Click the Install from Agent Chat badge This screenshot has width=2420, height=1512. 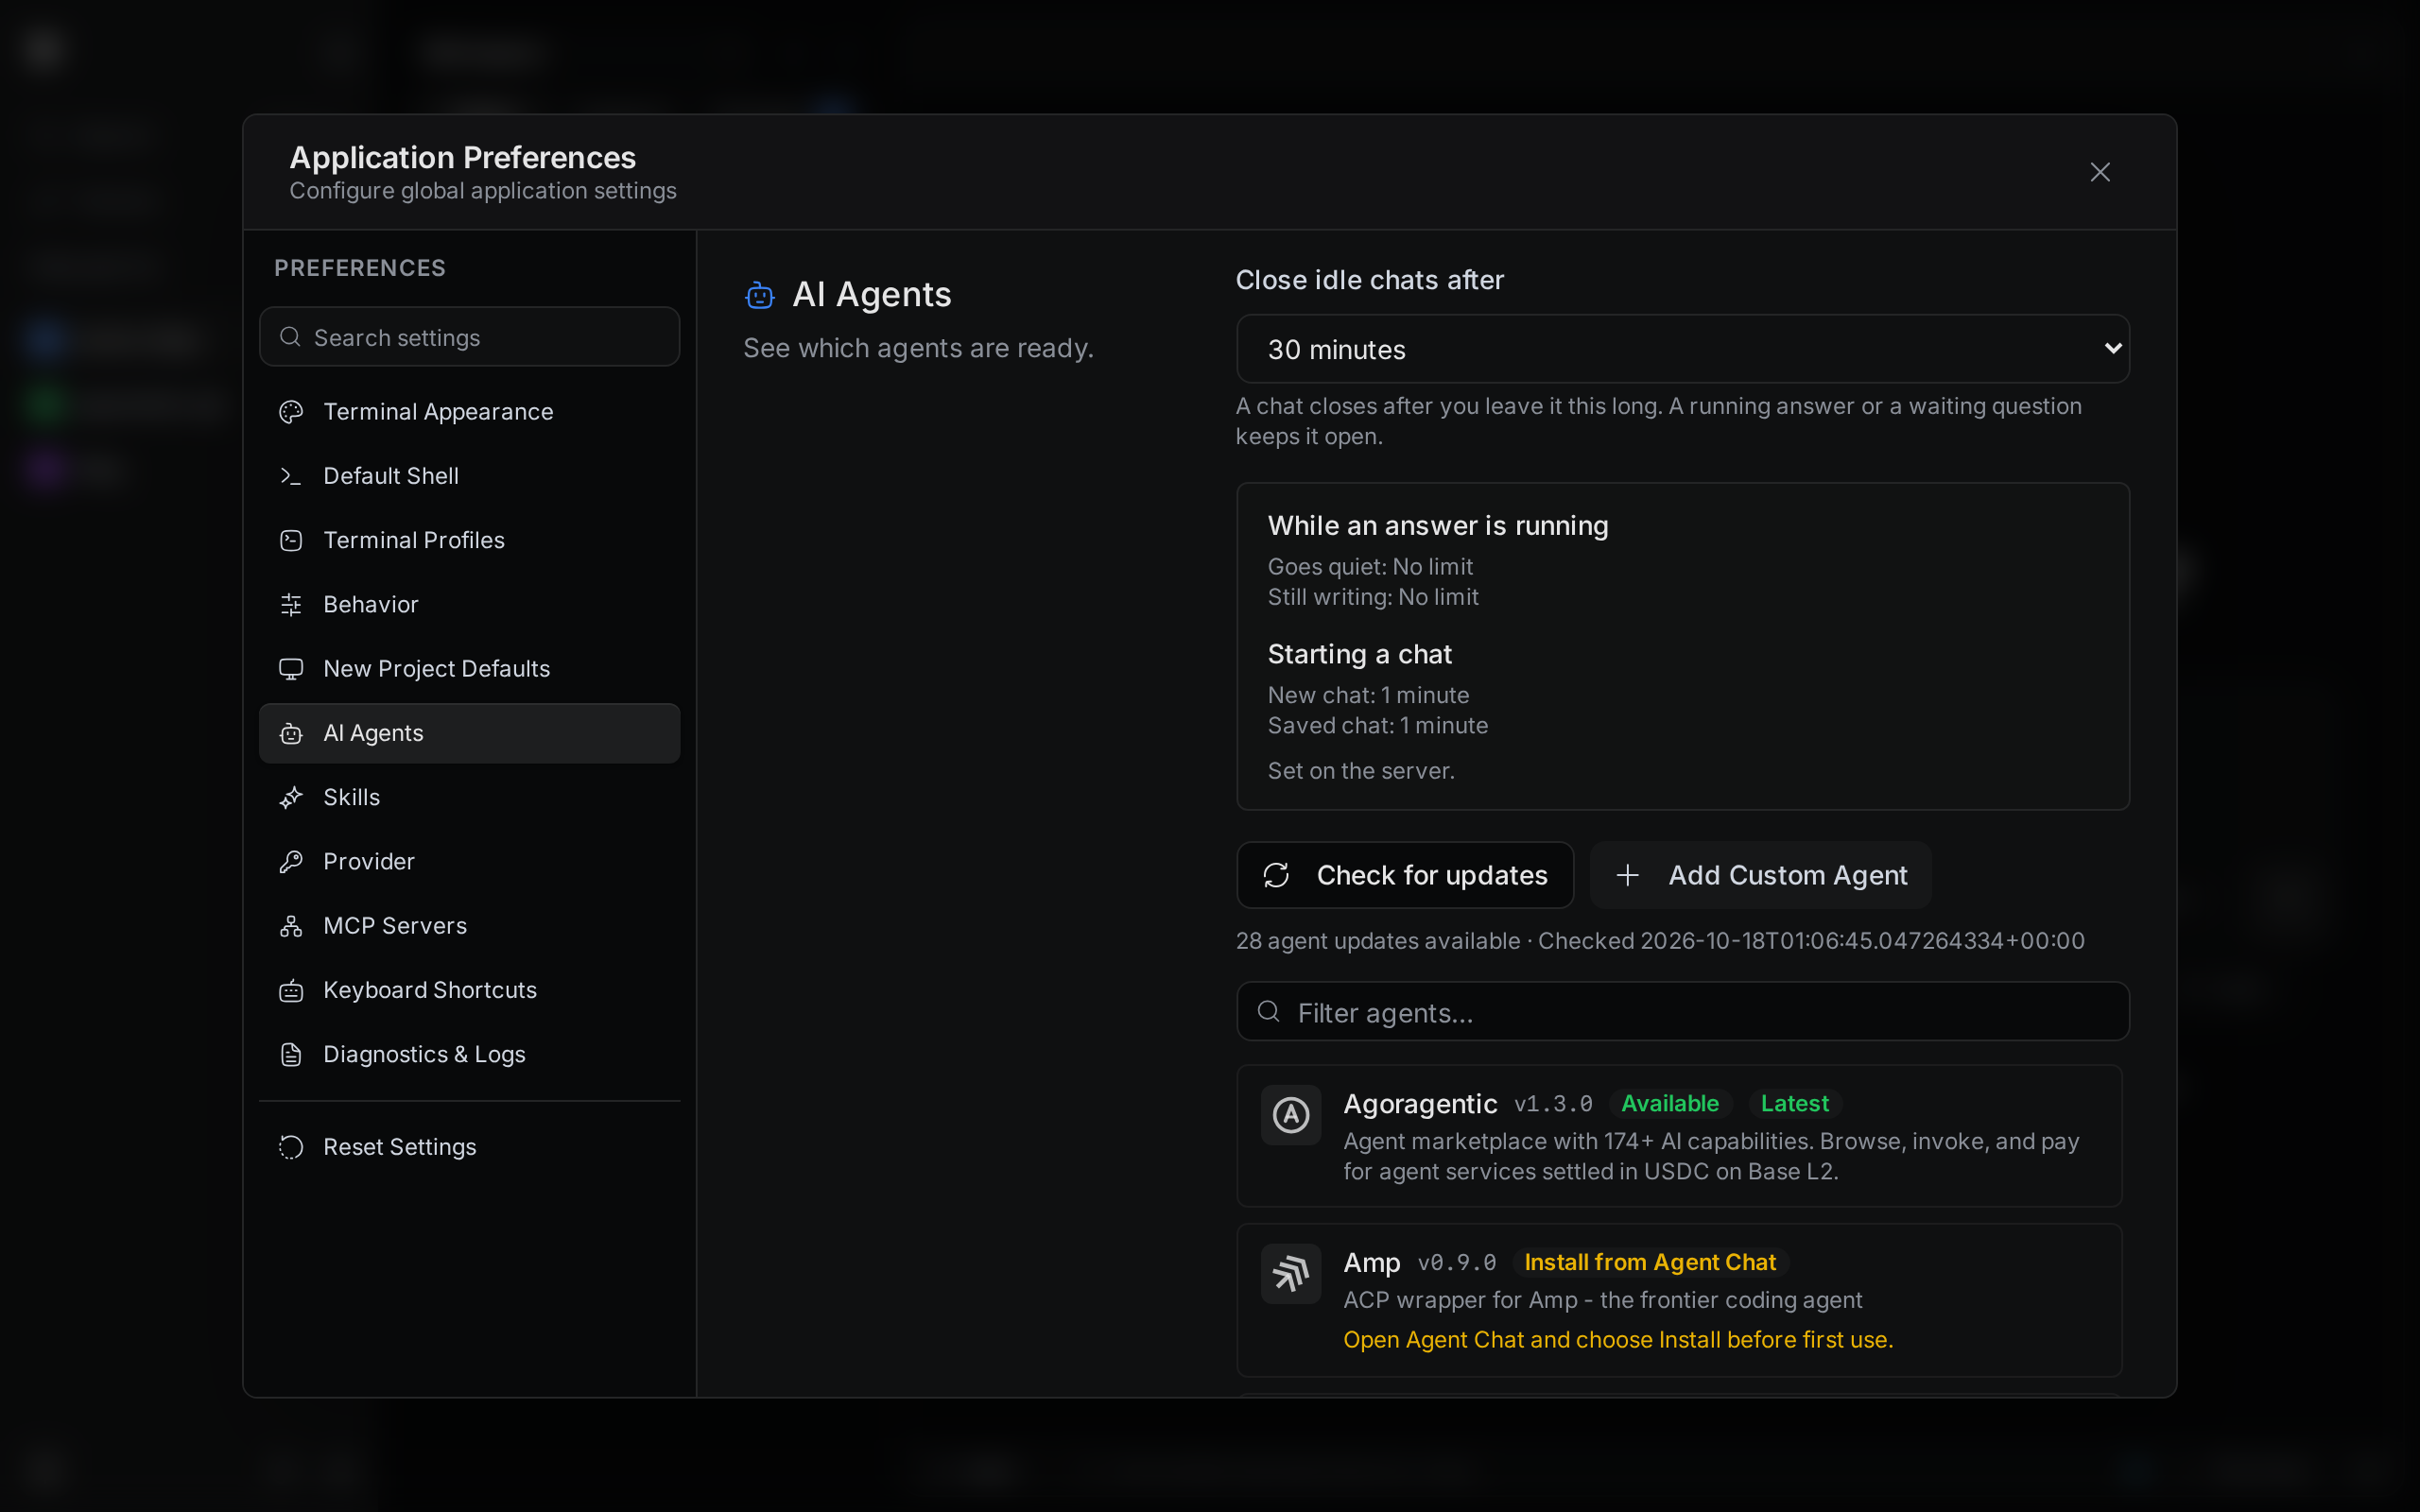point(1650,1262)
